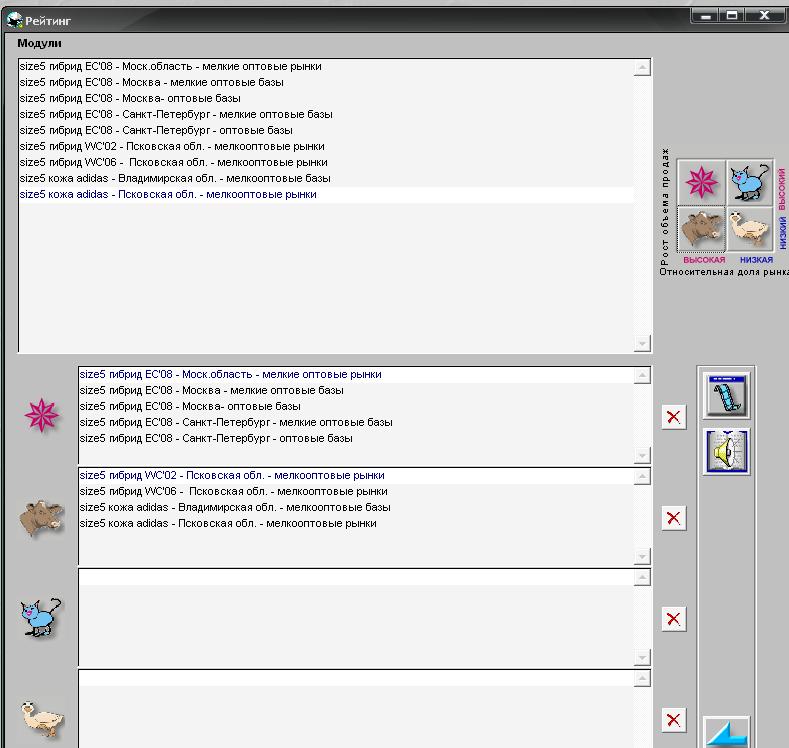Click the Рейтинг window title icon
Viewport: 789px width, 748px height.
tap(14, 21)
